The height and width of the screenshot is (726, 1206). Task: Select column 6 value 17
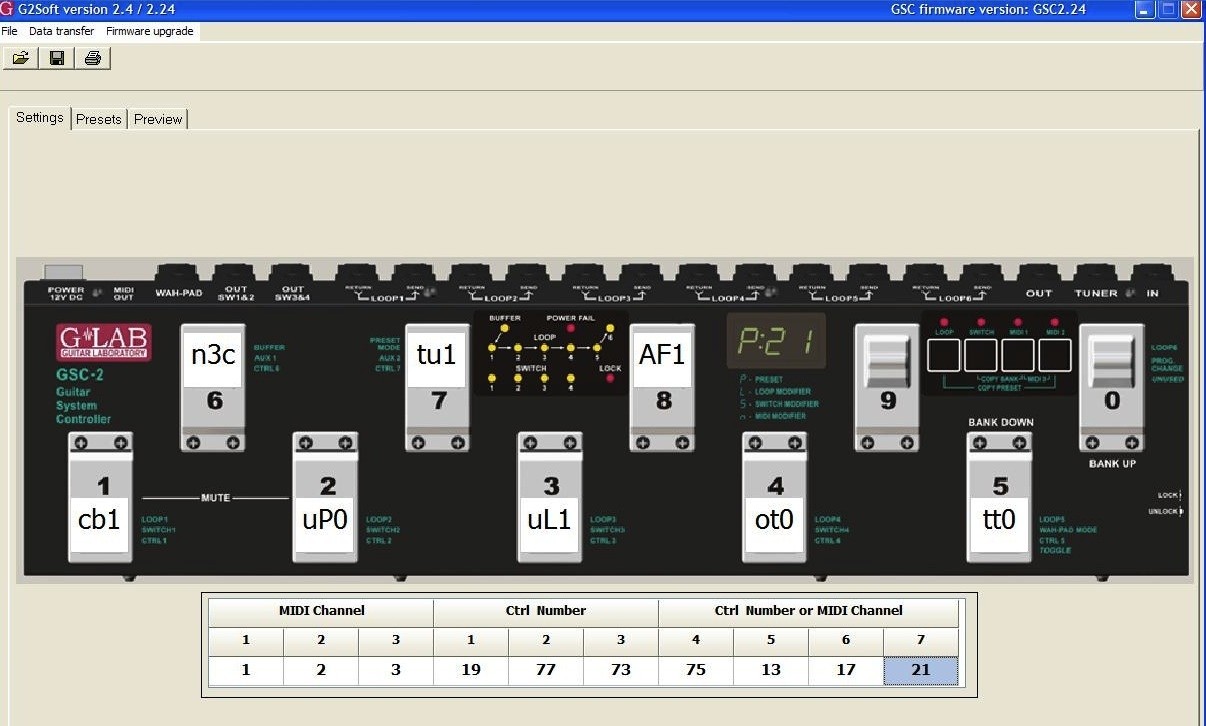pyautogui.click(x=846, y=670)
